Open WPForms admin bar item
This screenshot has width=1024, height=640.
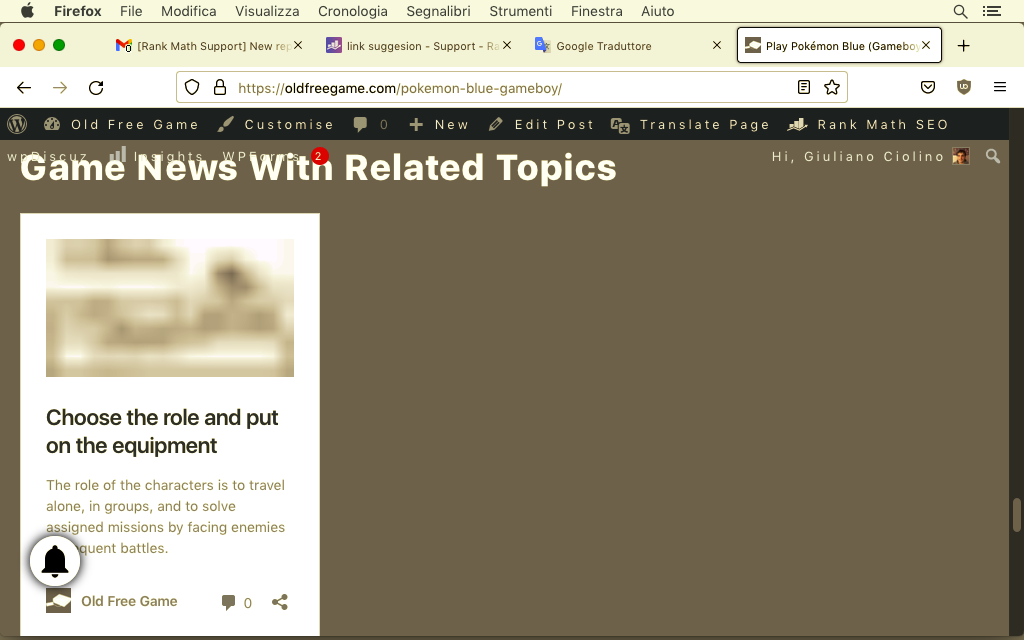click(274, 156)
